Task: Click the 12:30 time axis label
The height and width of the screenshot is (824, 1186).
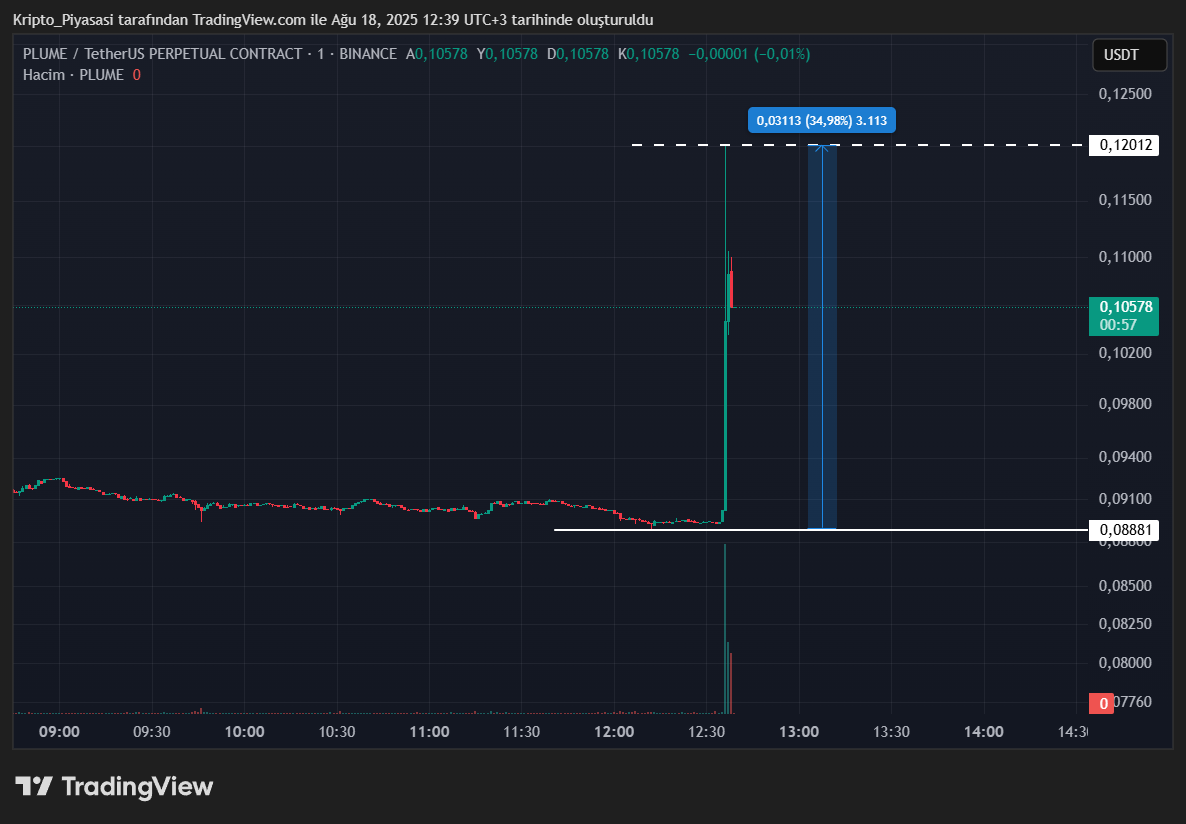Action: [x=706, y=732]
